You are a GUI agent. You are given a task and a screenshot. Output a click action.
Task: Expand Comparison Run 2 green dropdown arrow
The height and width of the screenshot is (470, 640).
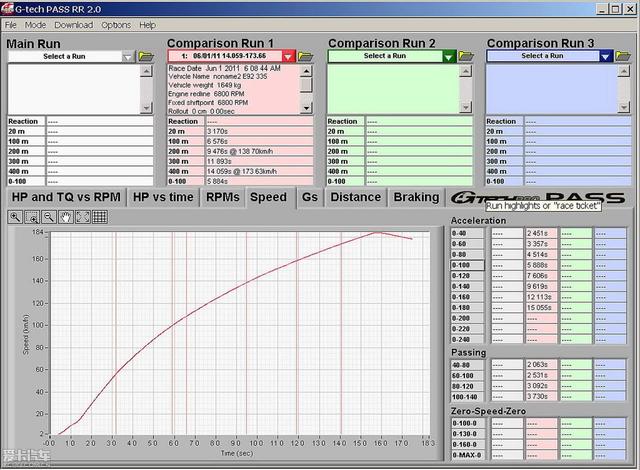pyautogui.click(x=449, y=56)
